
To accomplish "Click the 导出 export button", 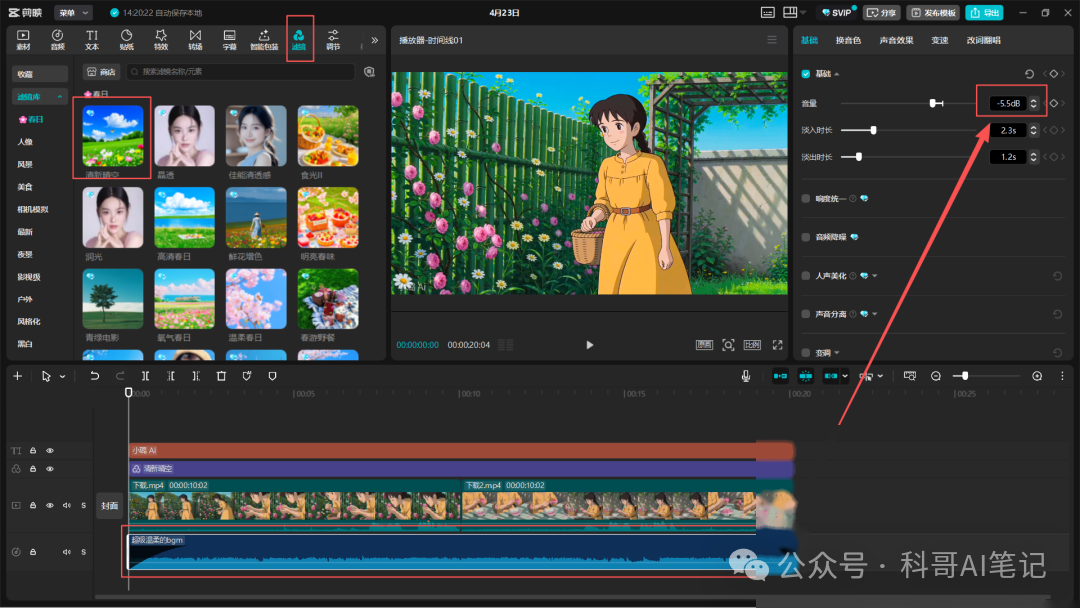I will pos(984,12).
